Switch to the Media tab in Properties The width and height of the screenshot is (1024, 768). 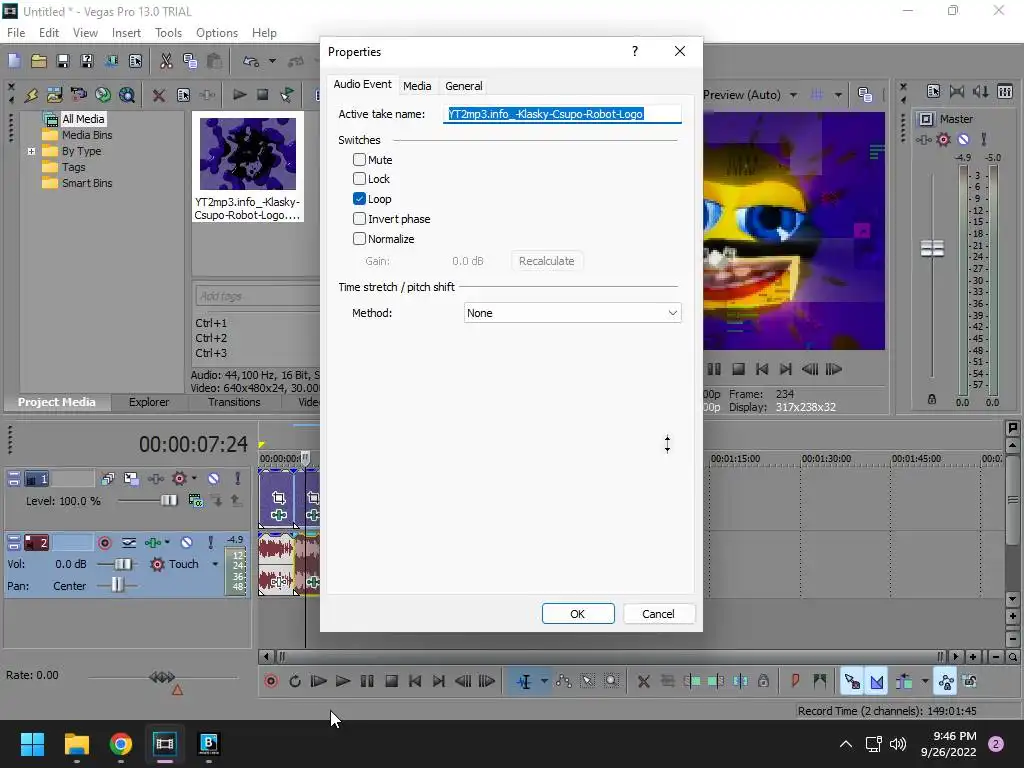417,86
